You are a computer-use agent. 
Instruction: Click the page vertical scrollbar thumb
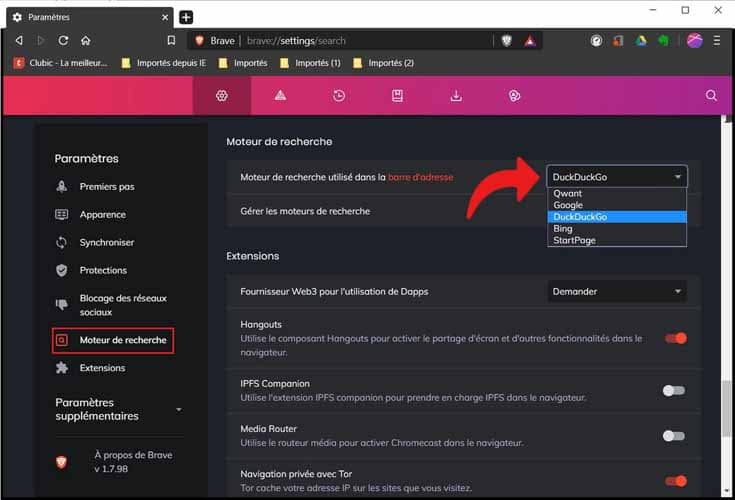[x=727, y=408]
